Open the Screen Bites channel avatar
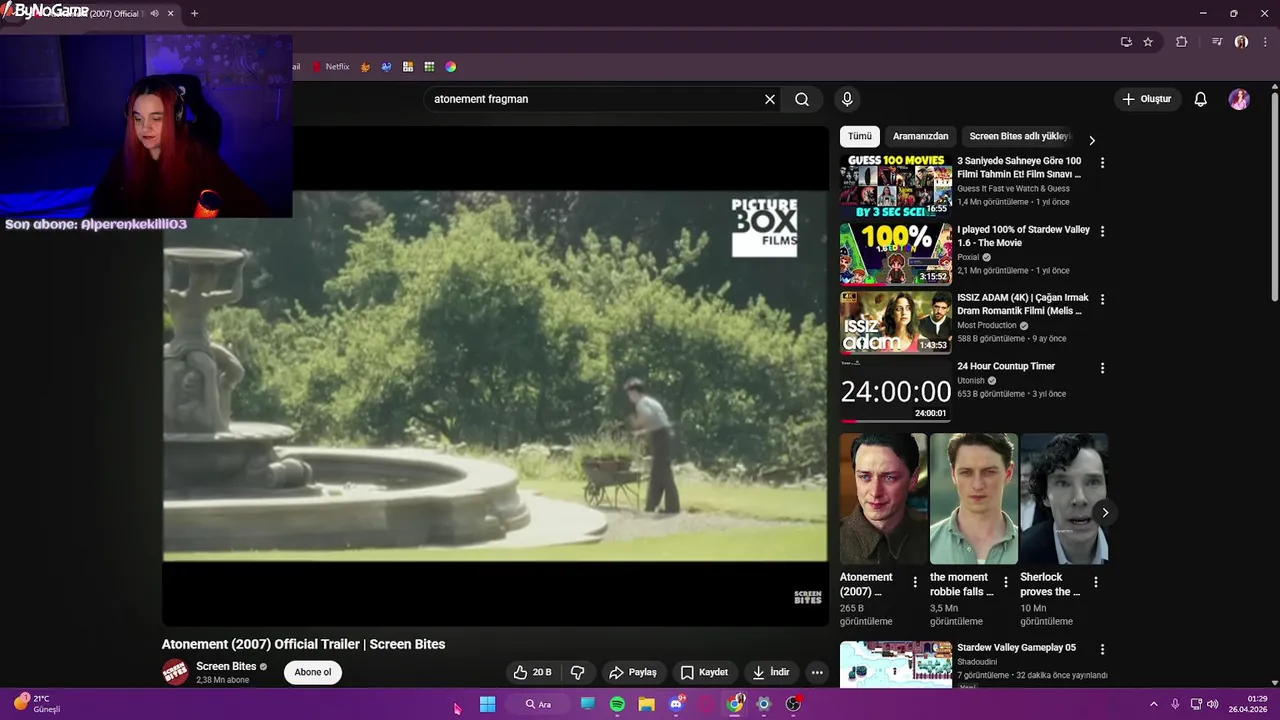The image size is (1280, 720). (175, 672)
